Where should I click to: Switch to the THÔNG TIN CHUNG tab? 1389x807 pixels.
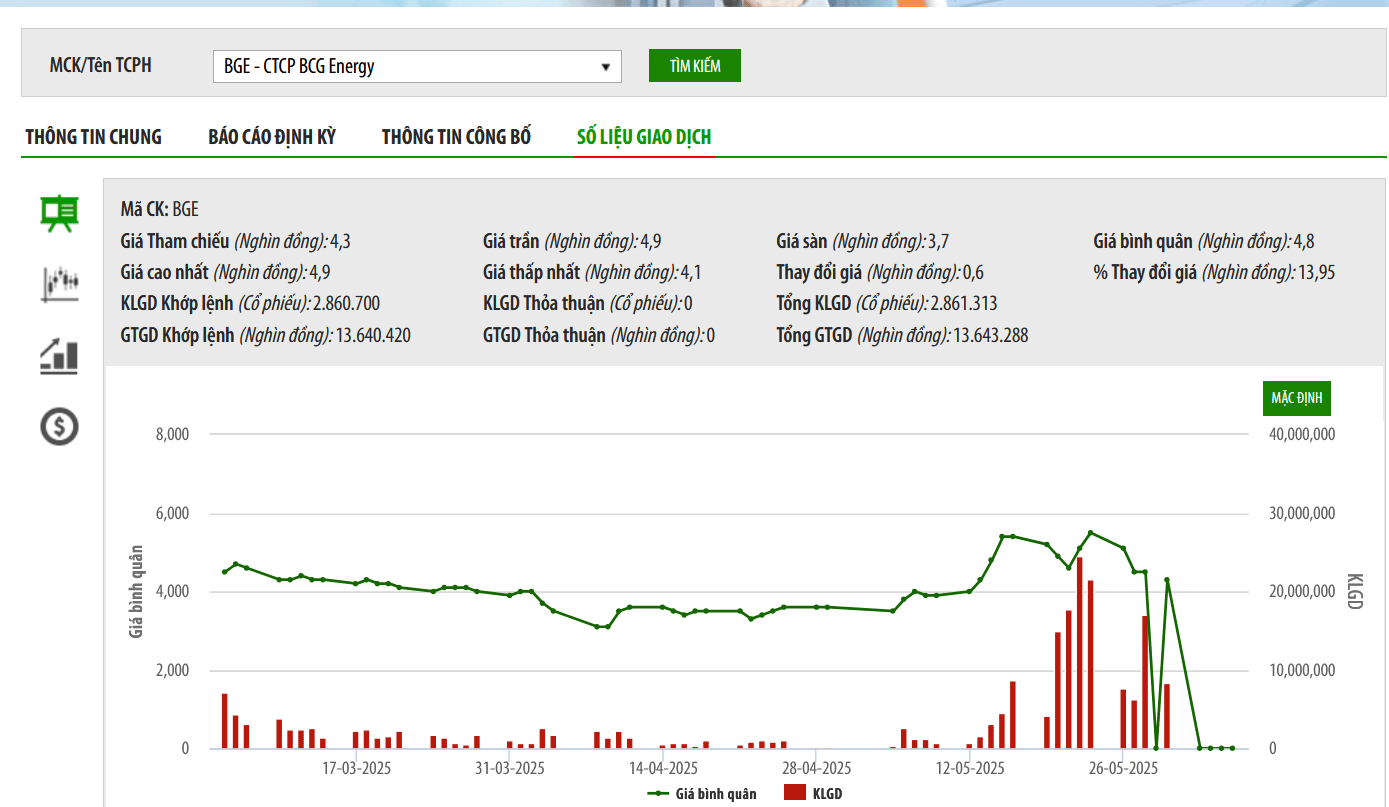pyautogui.click(x=94, y=137)
